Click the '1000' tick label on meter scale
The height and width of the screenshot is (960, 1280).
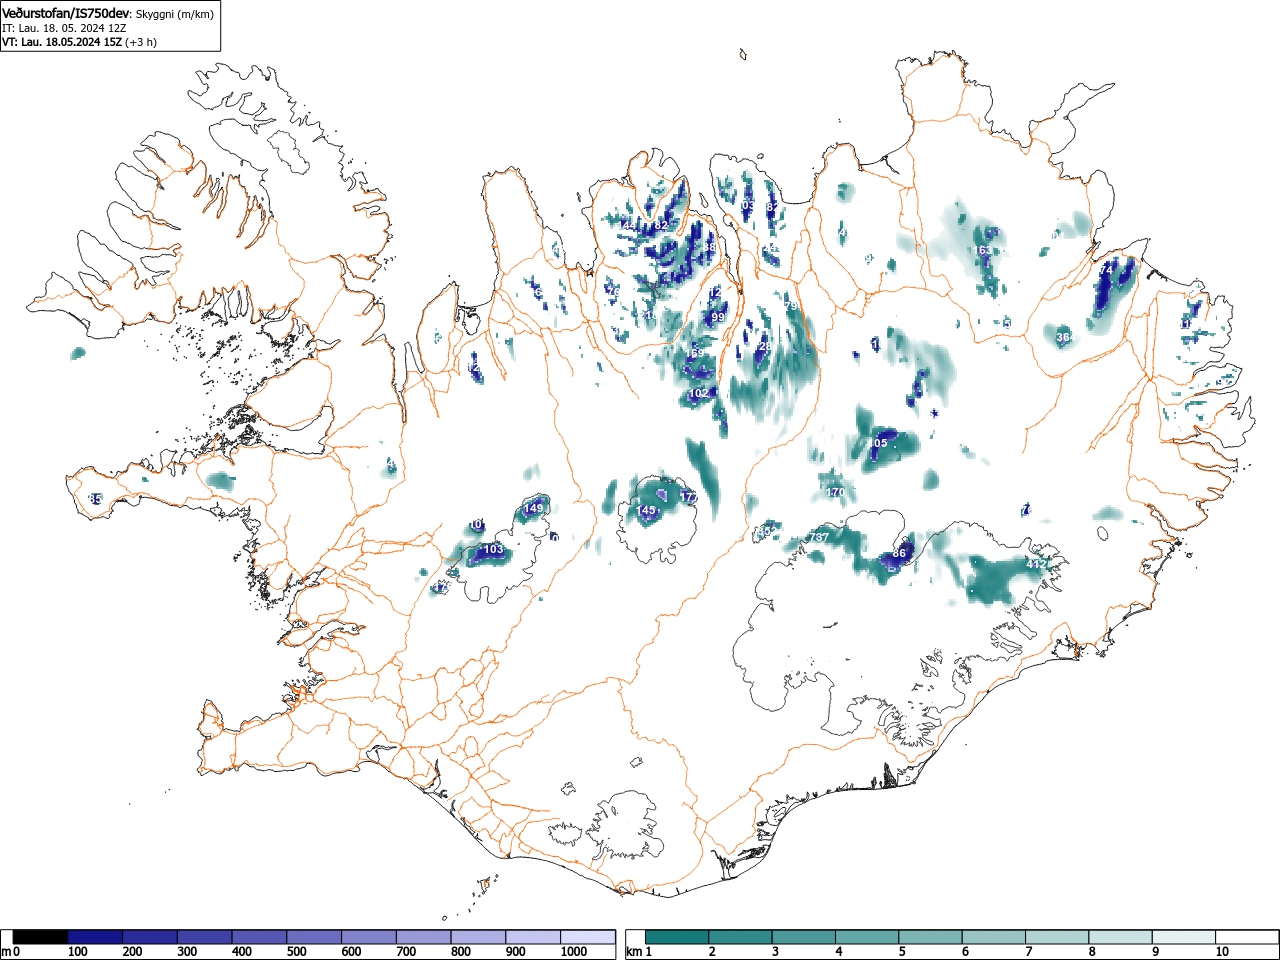[574, 952]
